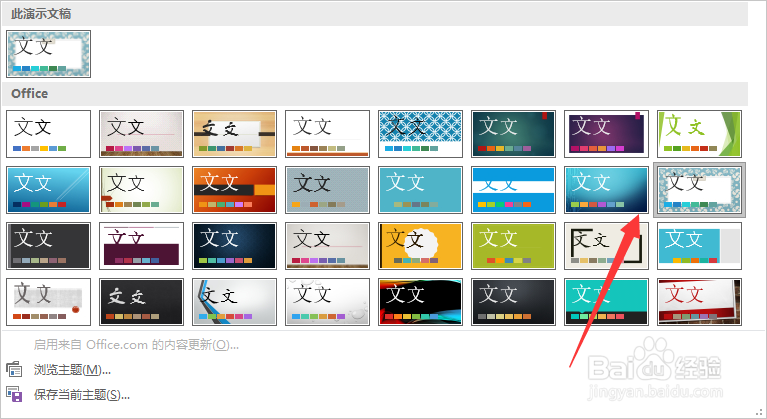
Task: Choose black theme with colorful waves
Action: 420,302
